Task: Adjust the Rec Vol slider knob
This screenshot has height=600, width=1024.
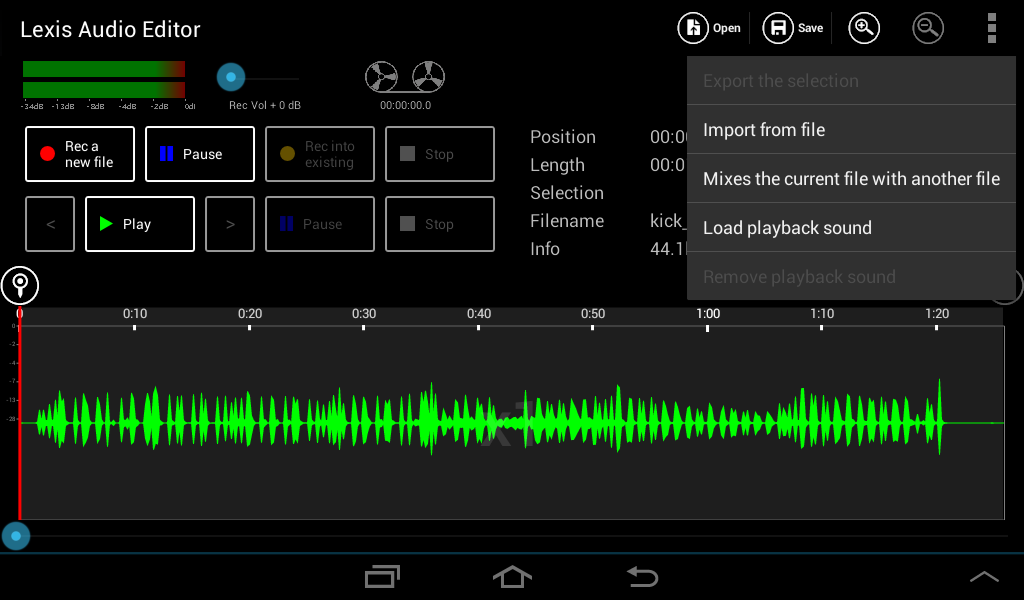Action: click(231, 77)
